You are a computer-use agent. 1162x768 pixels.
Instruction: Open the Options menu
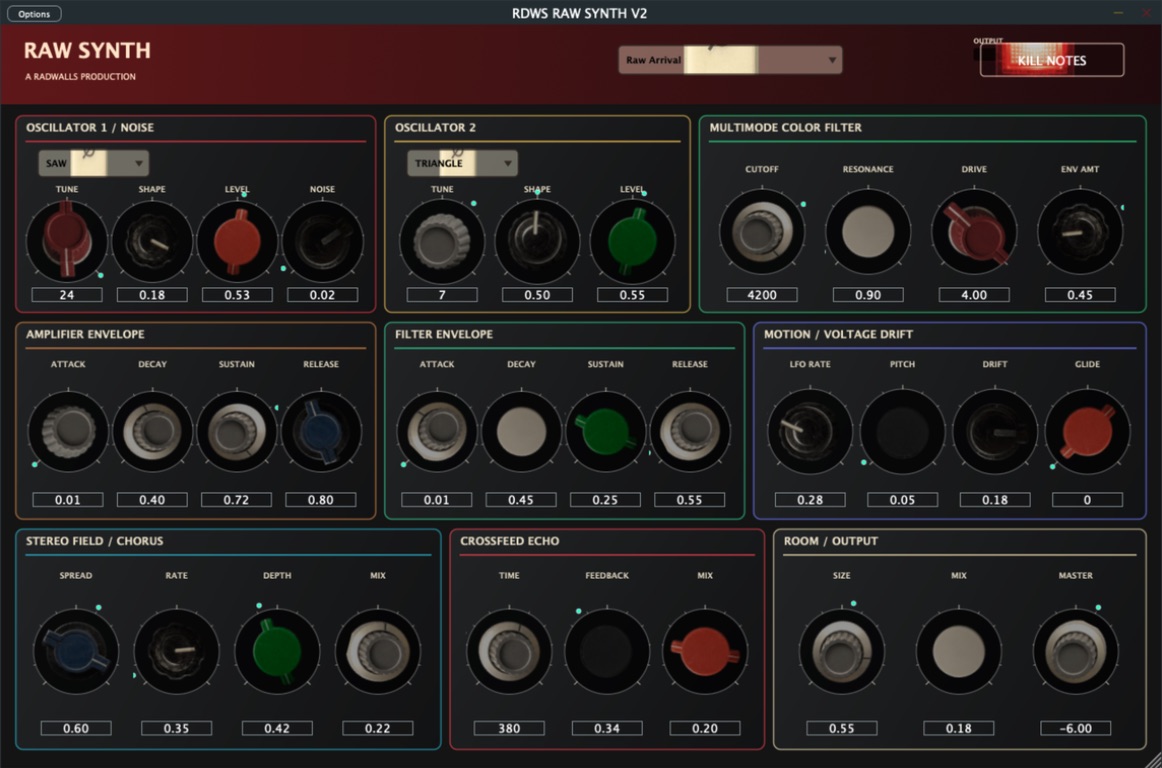pos(34,14)
